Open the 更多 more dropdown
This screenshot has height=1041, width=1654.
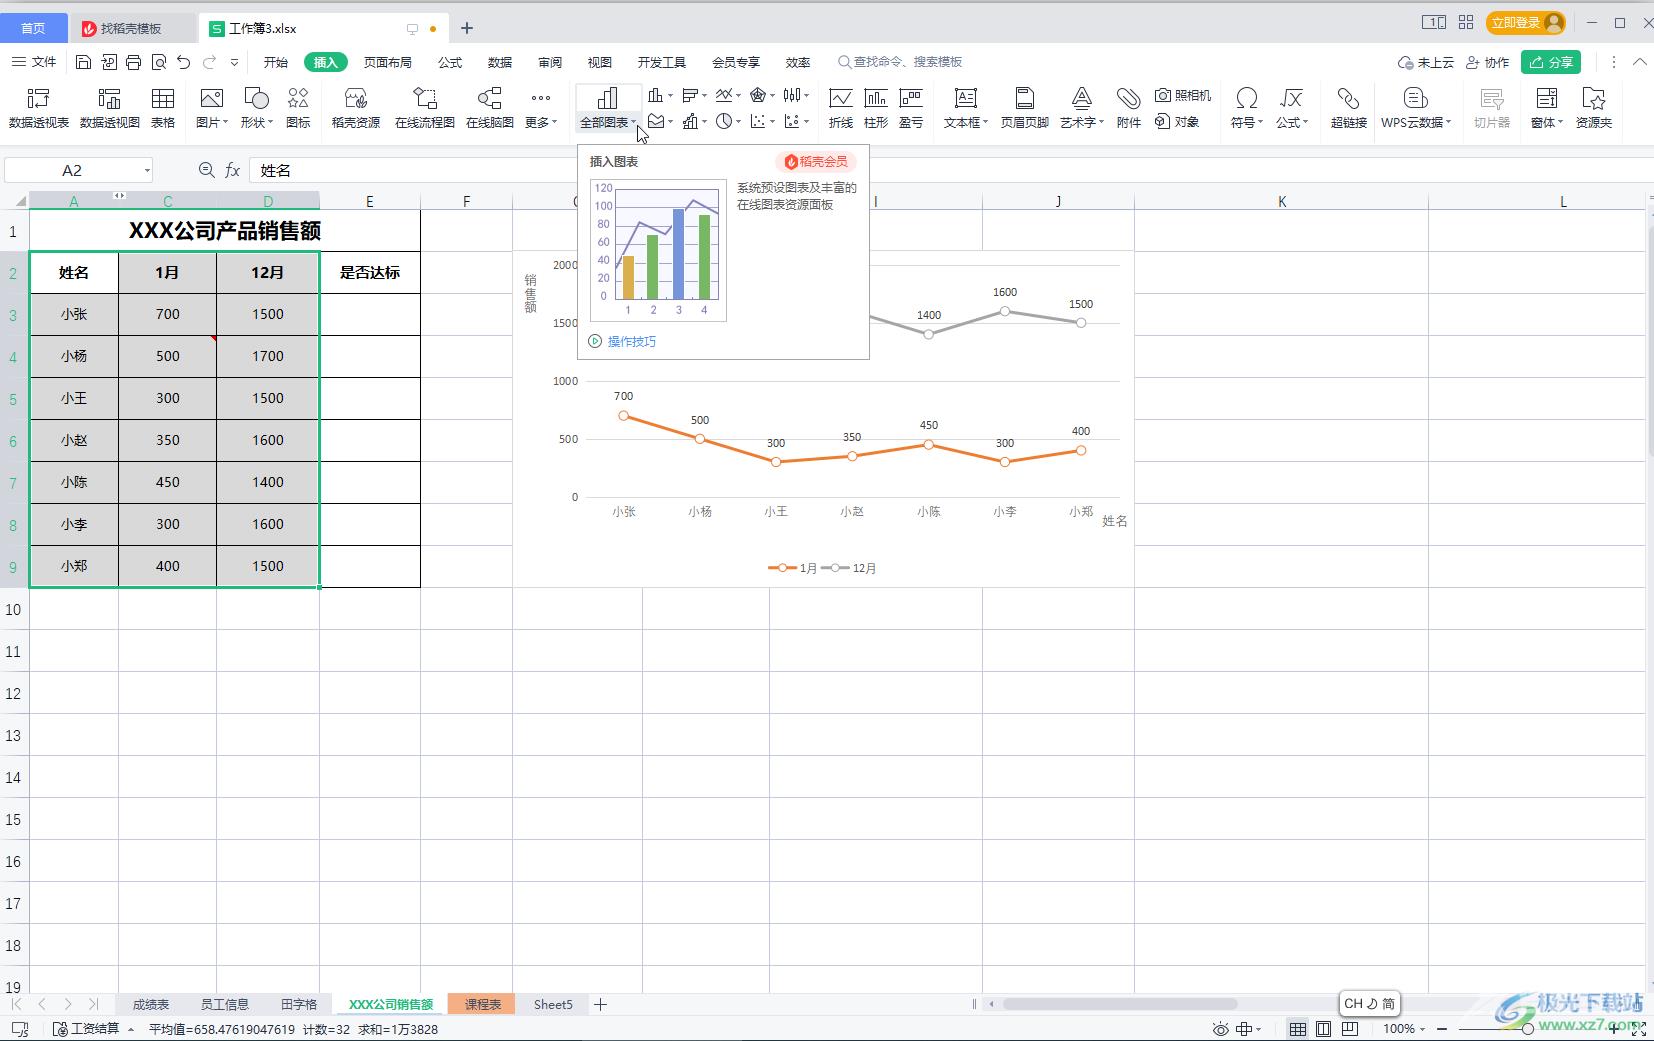coord(541,108)
